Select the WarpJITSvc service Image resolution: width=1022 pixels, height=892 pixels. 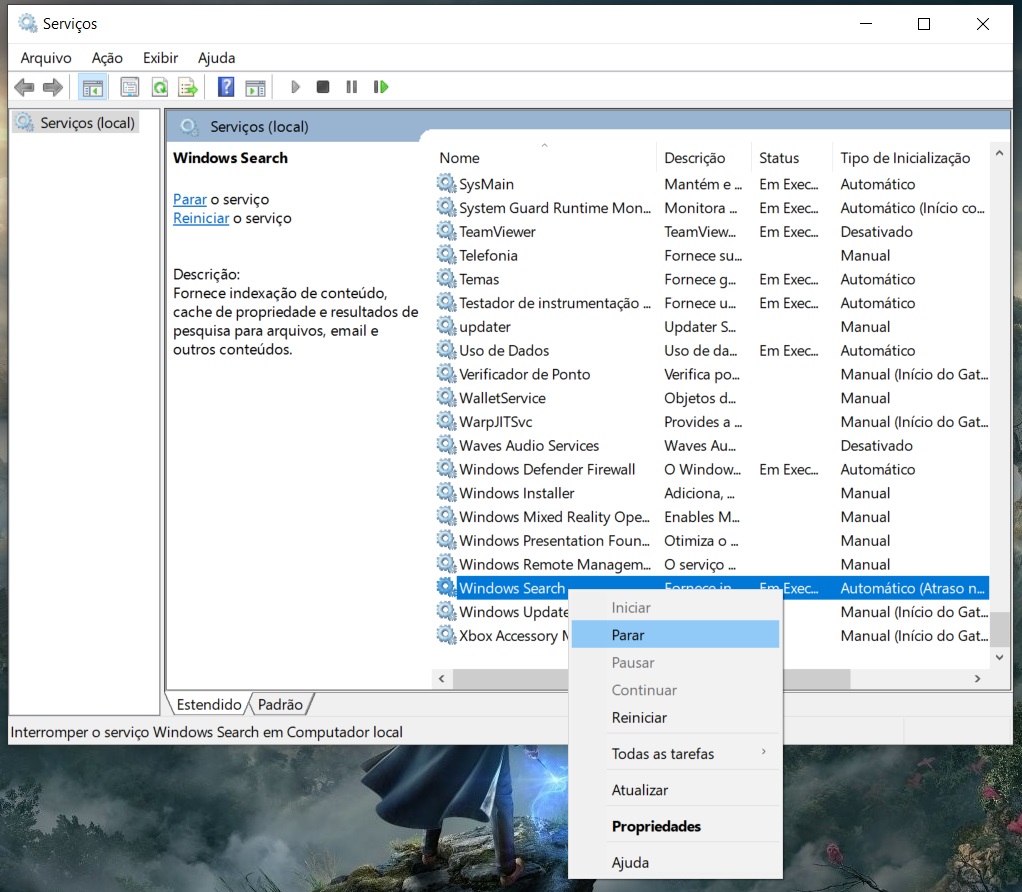click(712, 422)
